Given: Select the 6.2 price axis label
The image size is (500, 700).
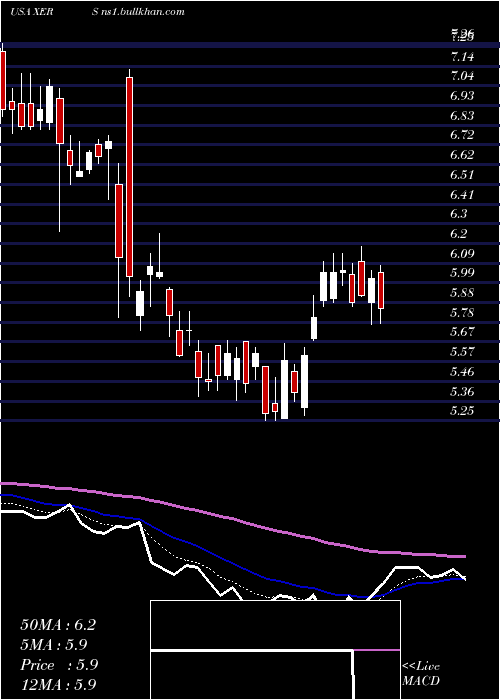Looking at the screenshot, I should coord(459,233).
